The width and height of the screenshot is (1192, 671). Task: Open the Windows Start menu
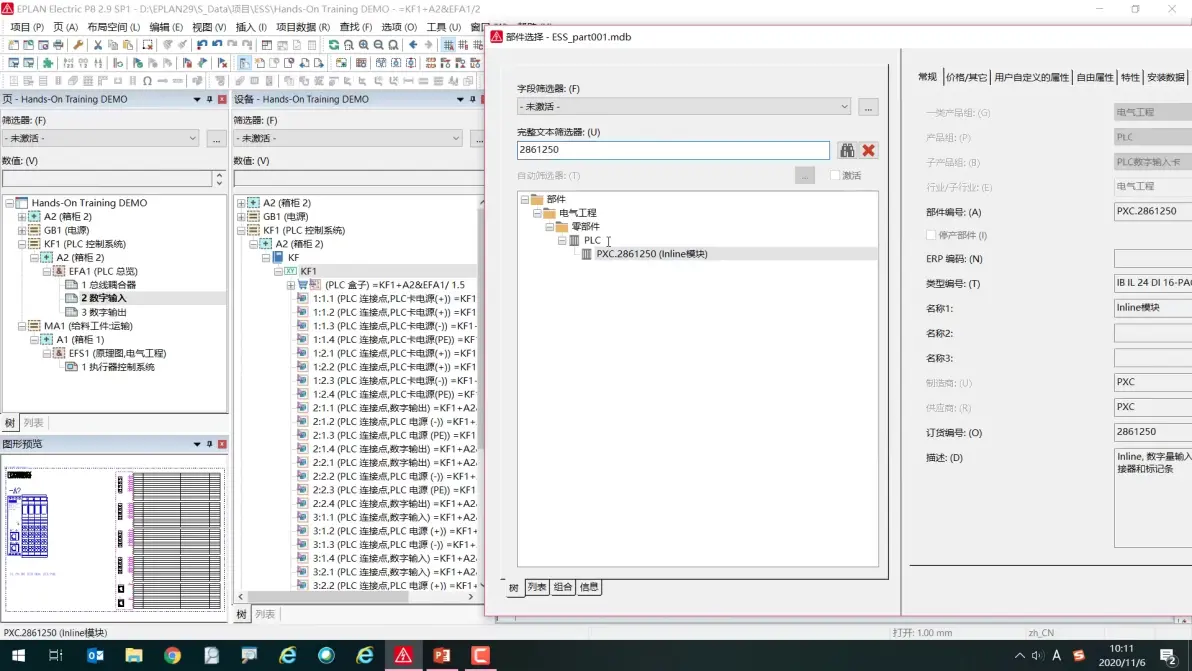click(x=18, y=655)
